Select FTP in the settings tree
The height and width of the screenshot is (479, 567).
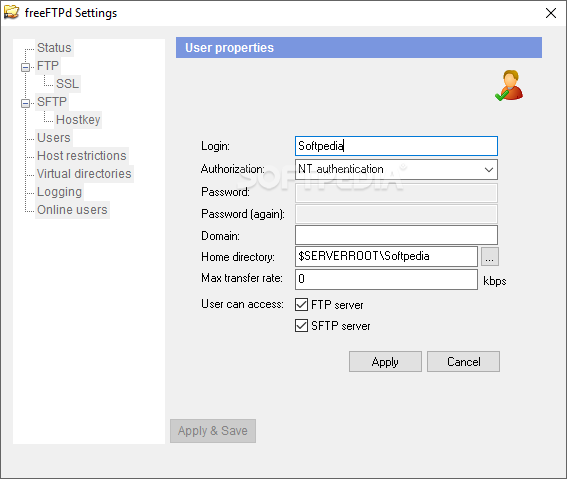click(47, 66)
